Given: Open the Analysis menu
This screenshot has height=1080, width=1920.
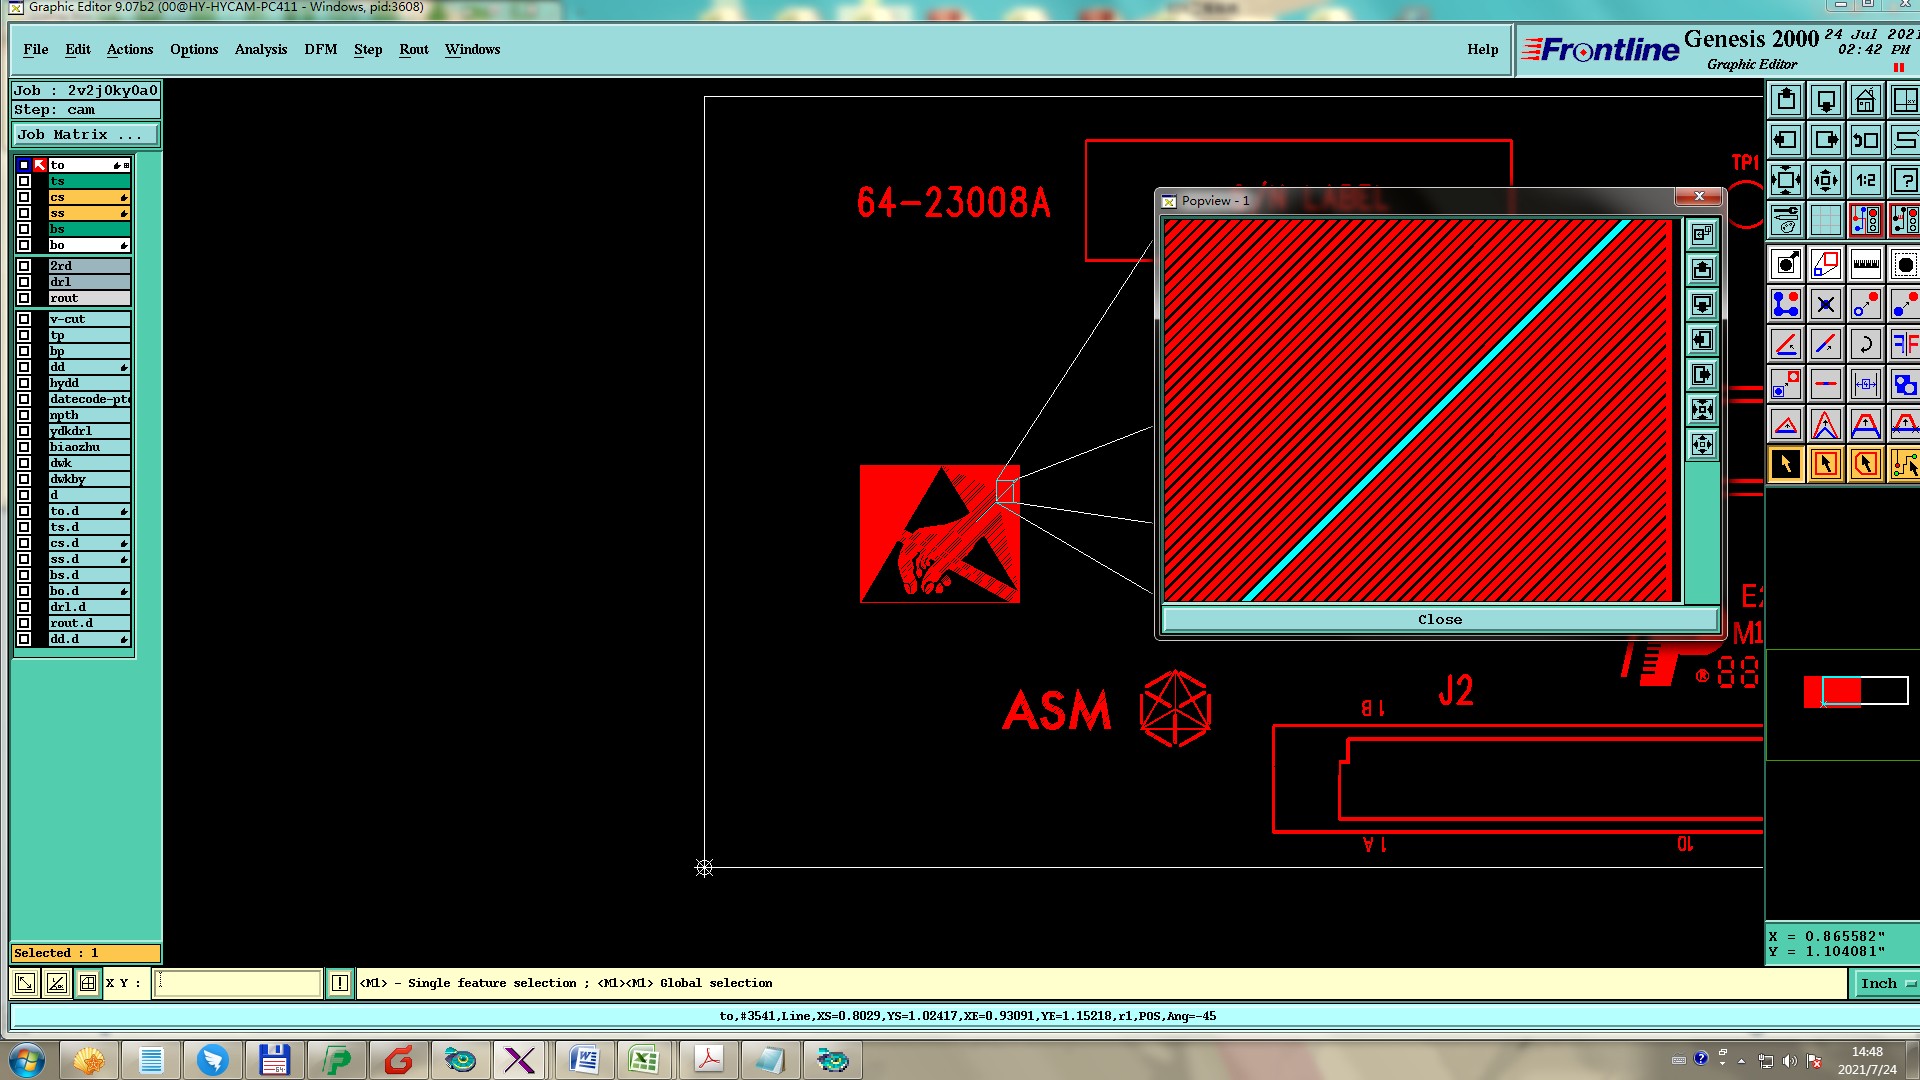Looking at the screenshot, I should tap(260, 49).
